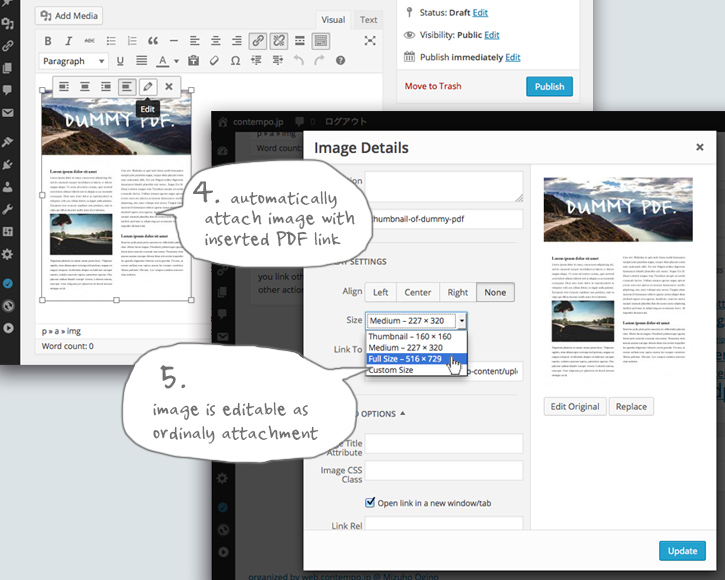The height and width of the screenshot is (580, 725).
Task: Apply strikethrough ABC formatting
Action: pyautogui.click(x=90, y=41)
